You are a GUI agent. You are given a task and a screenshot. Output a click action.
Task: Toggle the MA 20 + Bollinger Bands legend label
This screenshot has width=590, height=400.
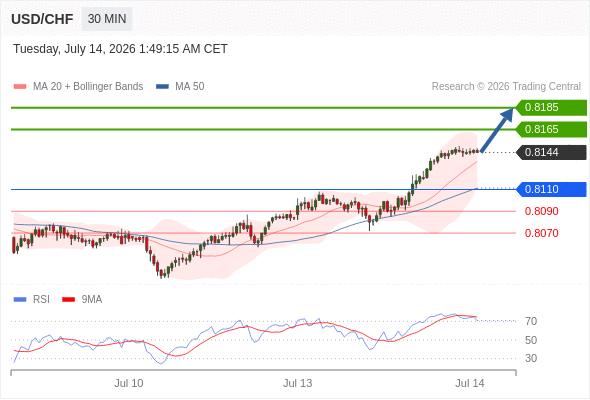pos(88,87)
